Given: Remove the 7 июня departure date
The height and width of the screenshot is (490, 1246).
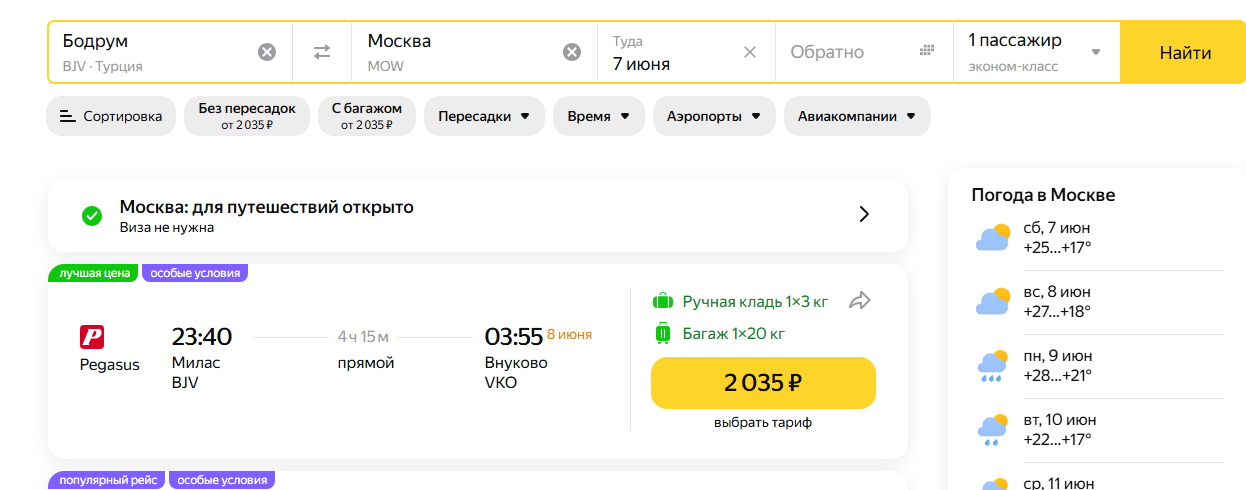Looking at the screenshot, I should (750, 52).
